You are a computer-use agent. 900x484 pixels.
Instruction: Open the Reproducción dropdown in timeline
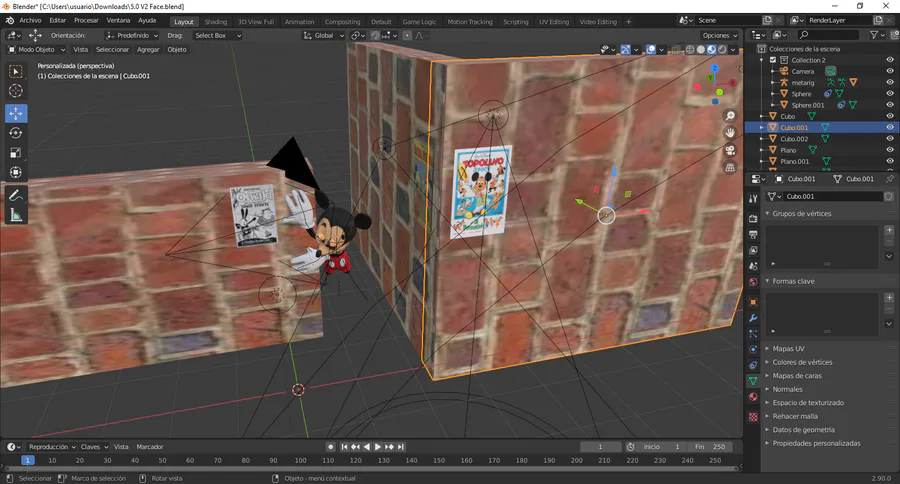52,447
